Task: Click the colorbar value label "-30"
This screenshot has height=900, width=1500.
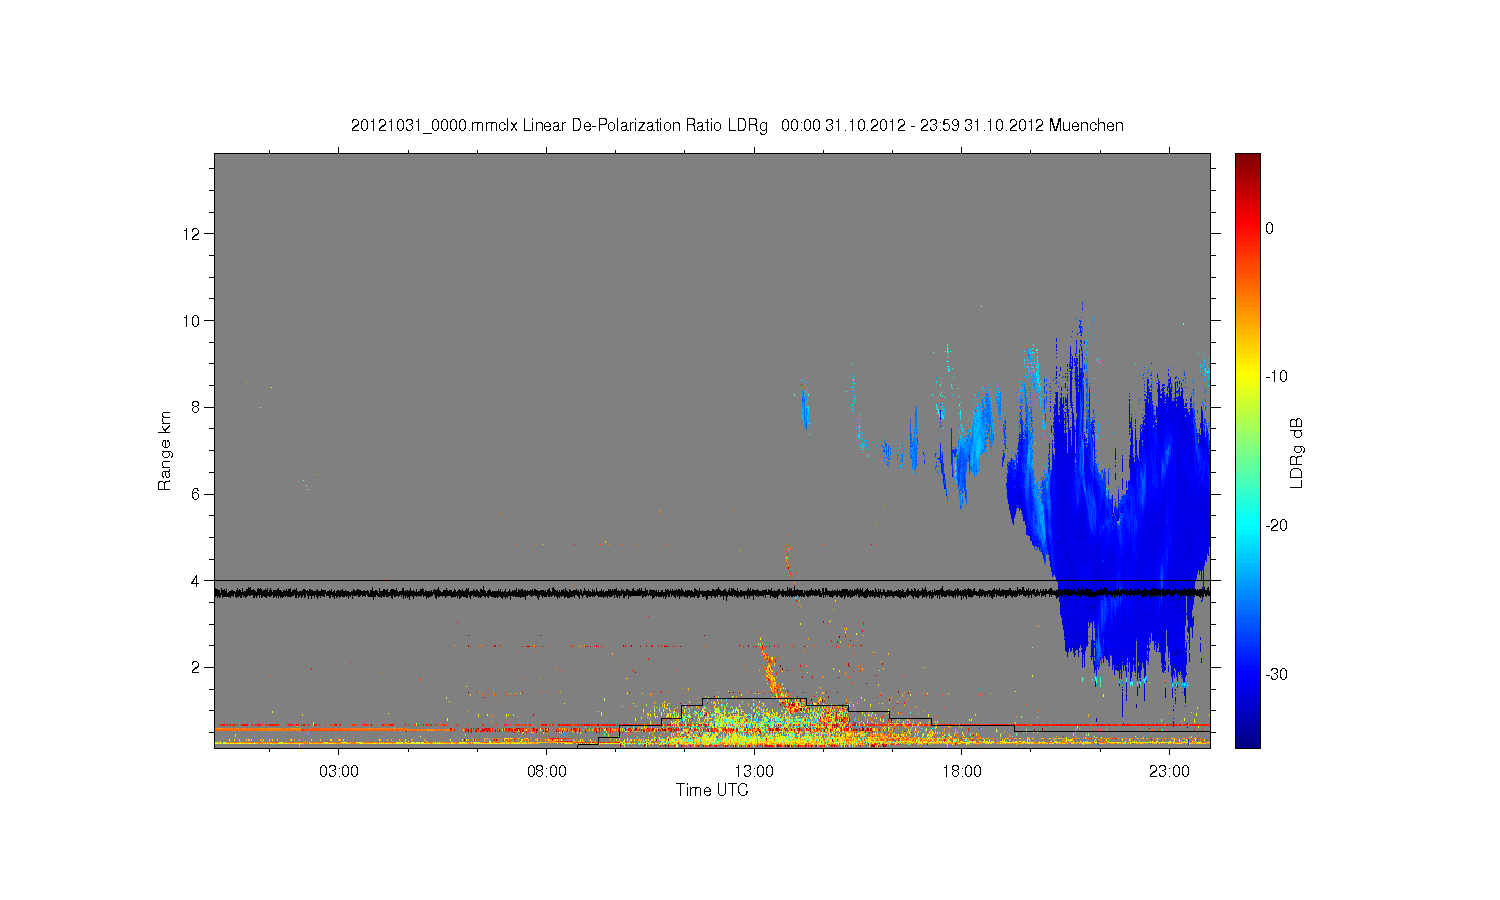Action: coord(1276,675)
